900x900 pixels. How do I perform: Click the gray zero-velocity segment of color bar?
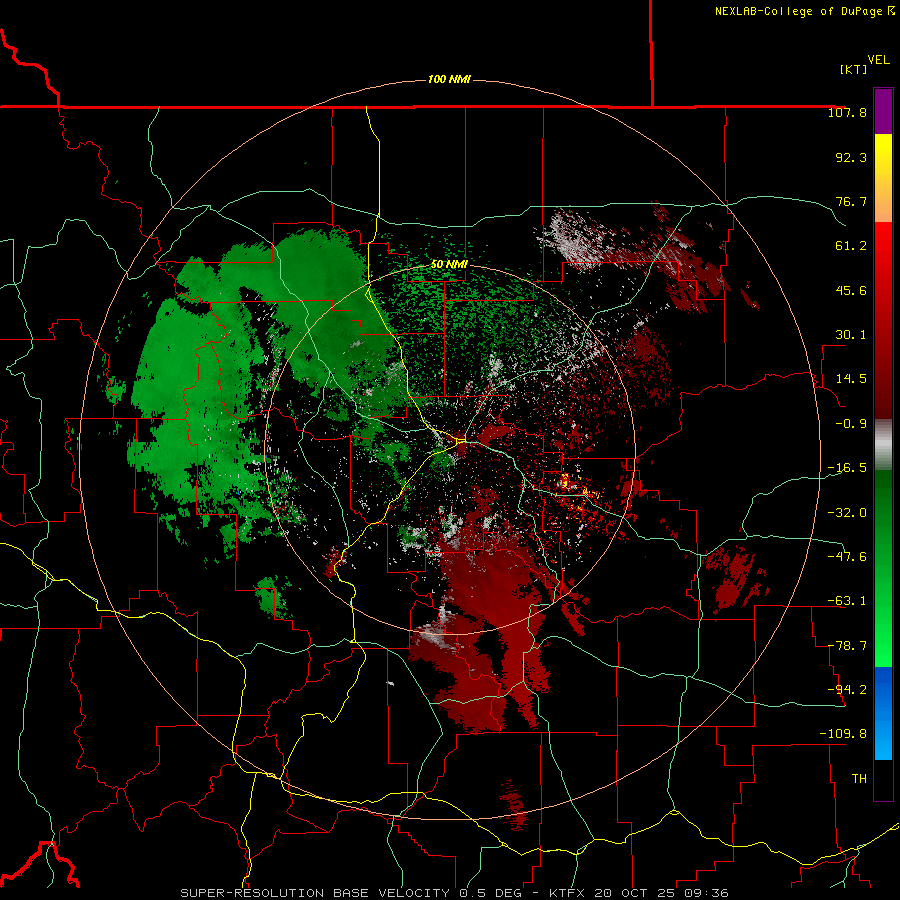tap(883, 445)
